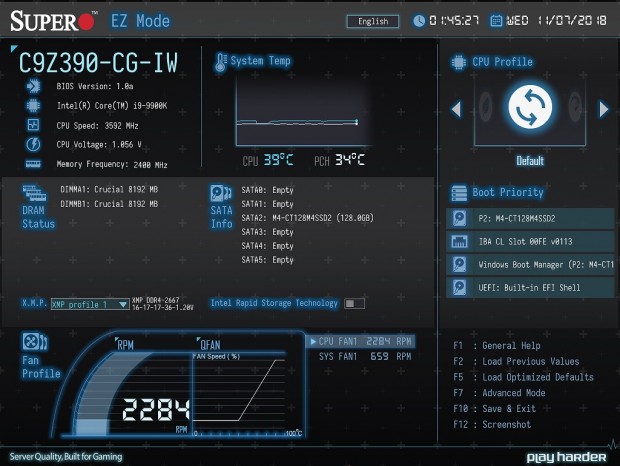Click the CPU Voltage lightning icon
The image size is (620, 466).
pos(33,144)
